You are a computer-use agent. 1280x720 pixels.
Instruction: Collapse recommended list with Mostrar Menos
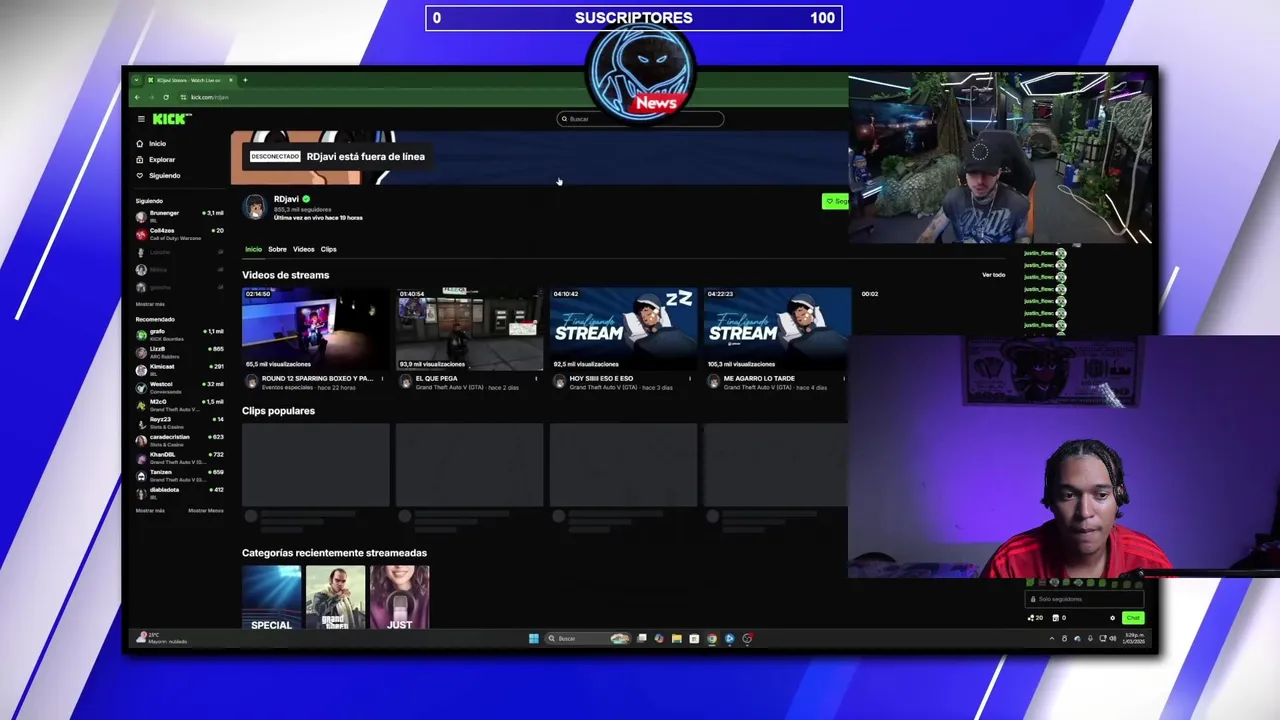point(206,511)
